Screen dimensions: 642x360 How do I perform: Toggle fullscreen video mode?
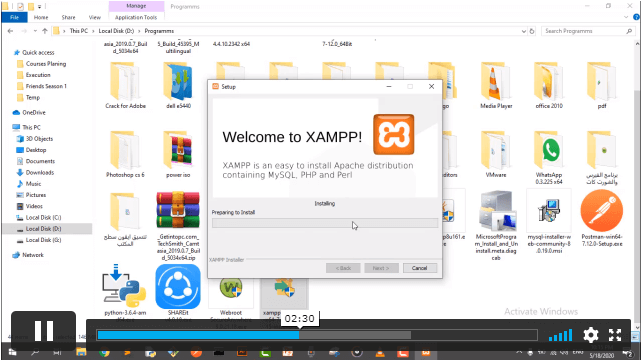[615, 335]
